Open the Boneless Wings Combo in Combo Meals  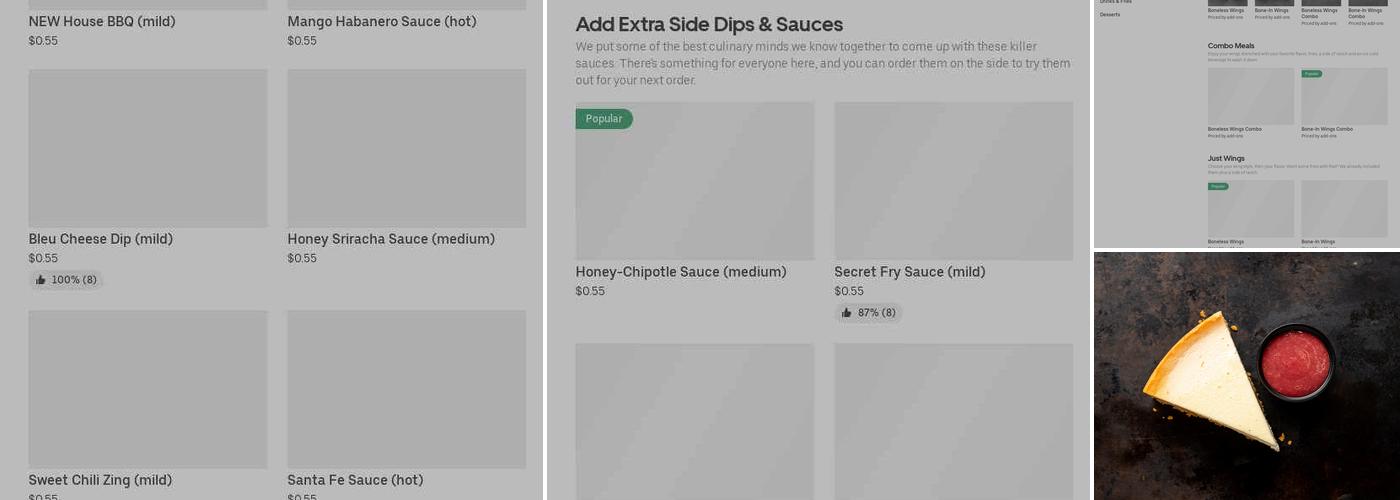pyautogui.click(x=1250, y=97)
